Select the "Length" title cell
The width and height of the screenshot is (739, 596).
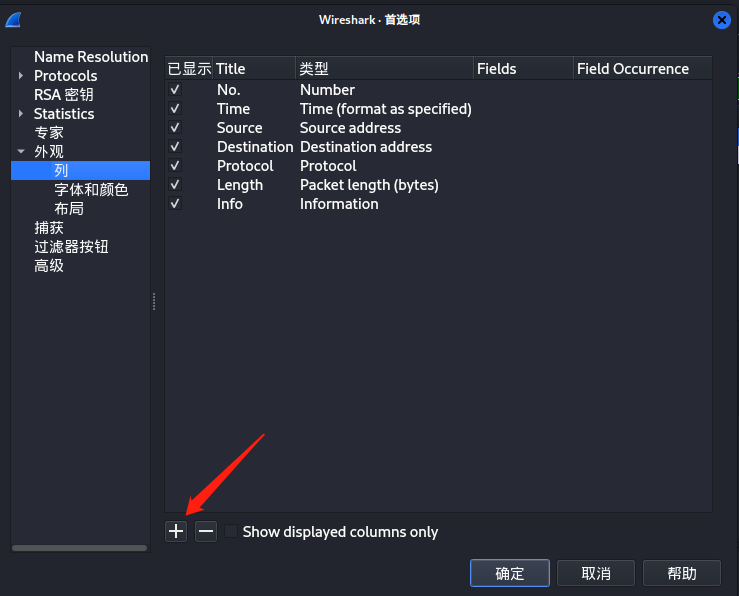[240, 185]
